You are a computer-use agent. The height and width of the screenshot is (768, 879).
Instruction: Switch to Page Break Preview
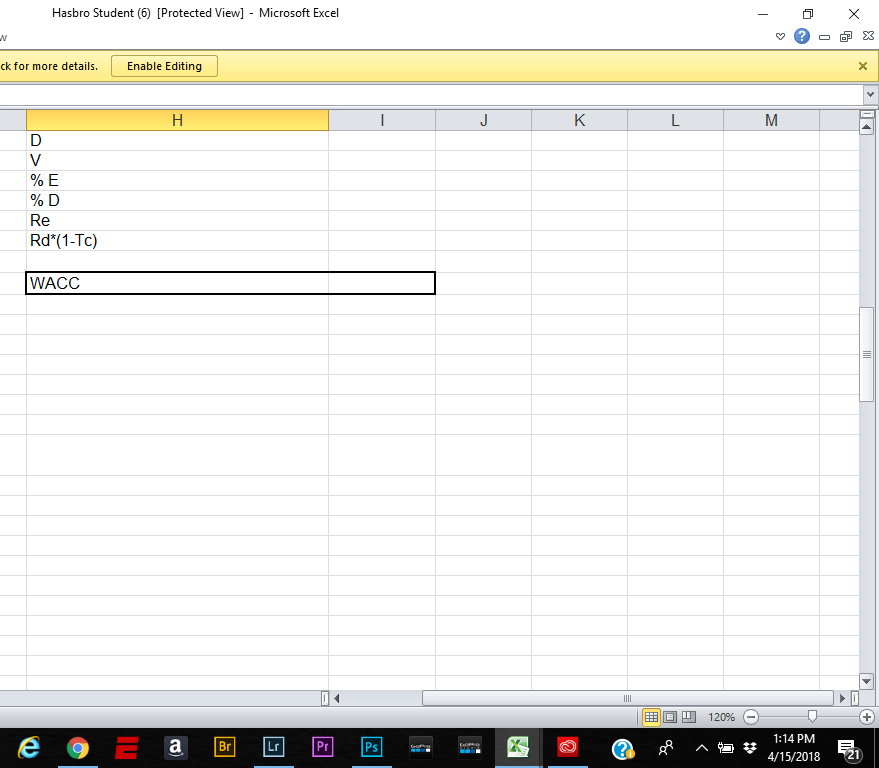click(688, 717)
